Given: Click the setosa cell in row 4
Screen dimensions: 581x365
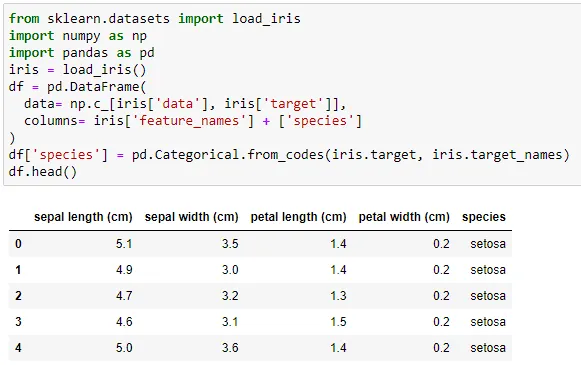Looking at the screenshot, I should [488, 348].
